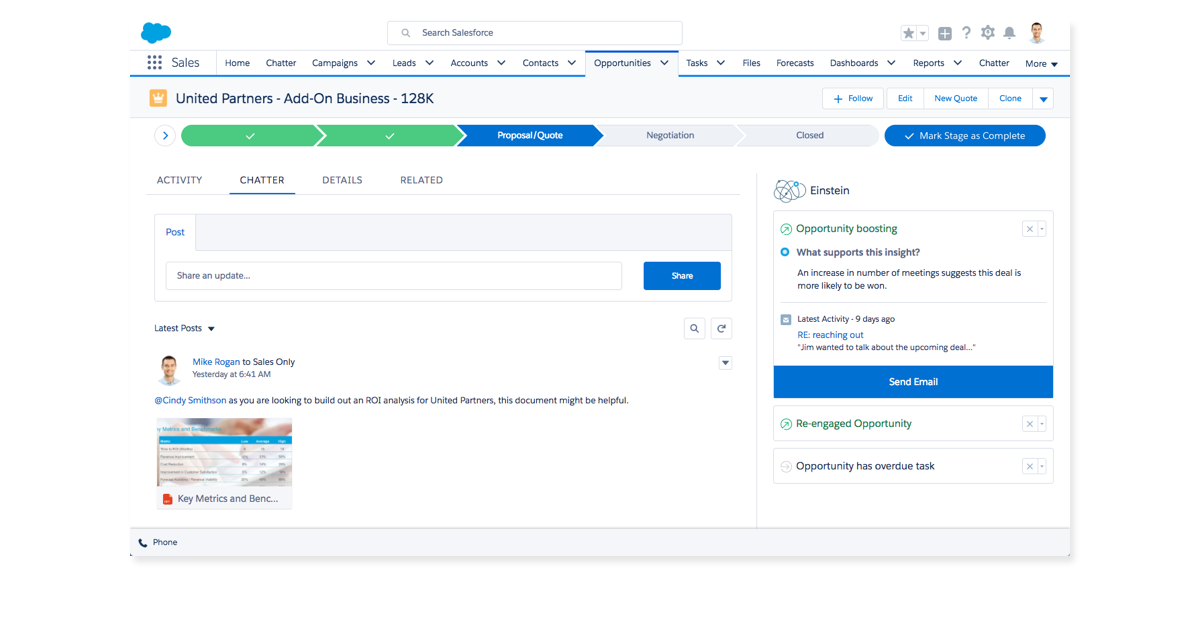
Task: Click the Favorites star icon
Action: click(x=909, y=33)
